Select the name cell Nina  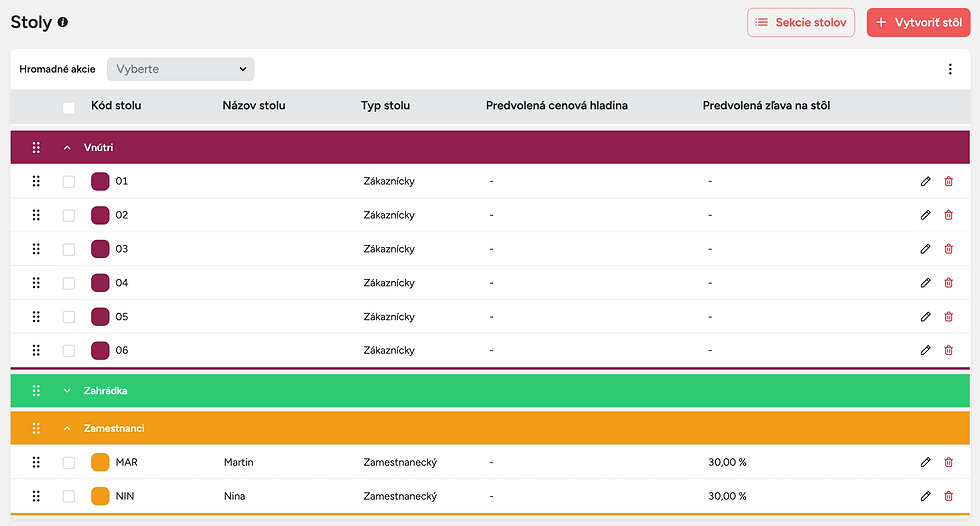[234, 496]
